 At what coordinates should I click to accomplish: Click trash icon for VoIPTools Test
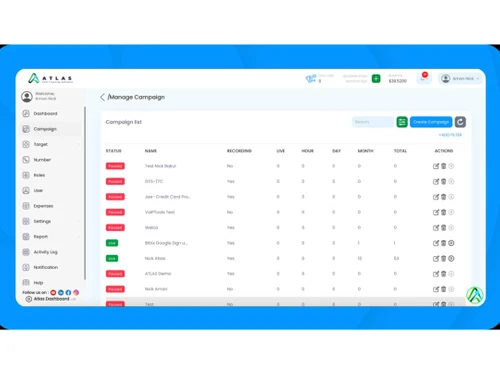[444, 212]
